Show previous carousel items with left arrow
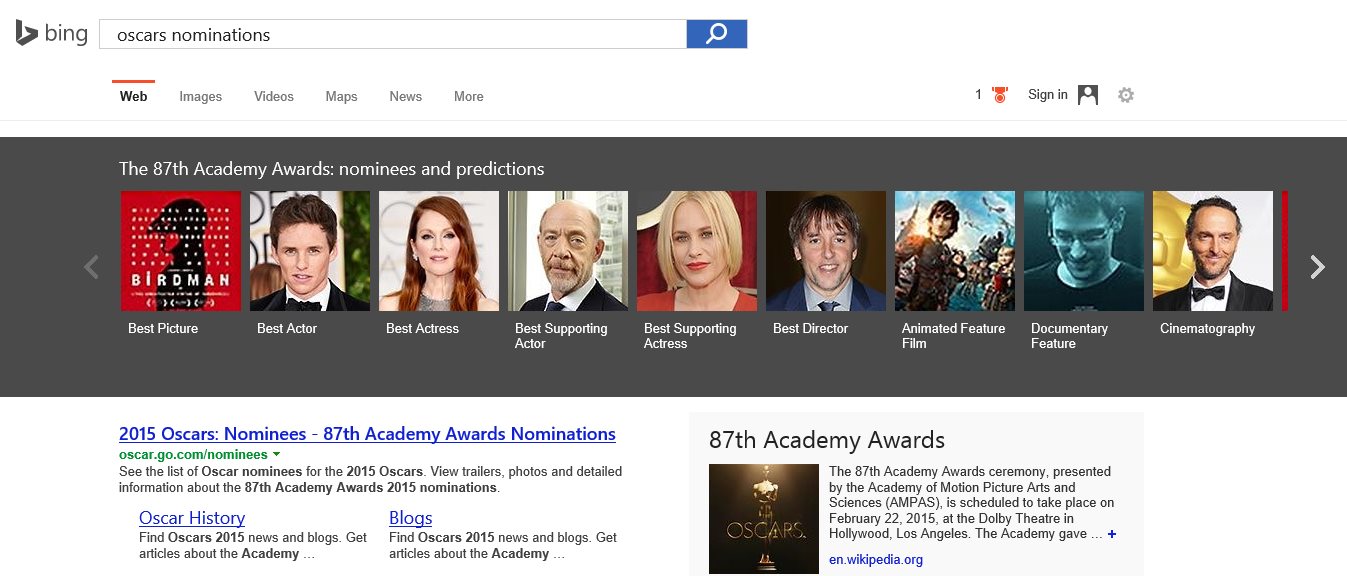The image size is (1347, 576). click(92, 267)
